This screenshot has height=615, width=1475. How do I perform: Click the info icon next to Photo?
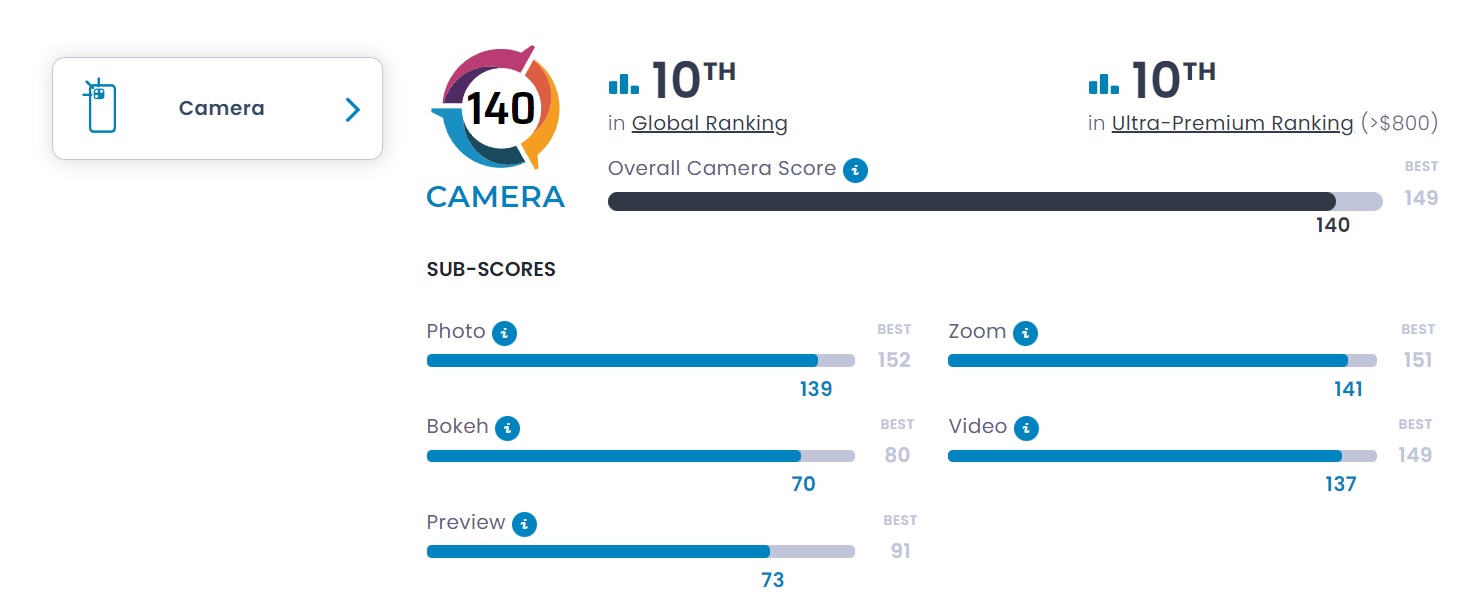click(505, 333)
